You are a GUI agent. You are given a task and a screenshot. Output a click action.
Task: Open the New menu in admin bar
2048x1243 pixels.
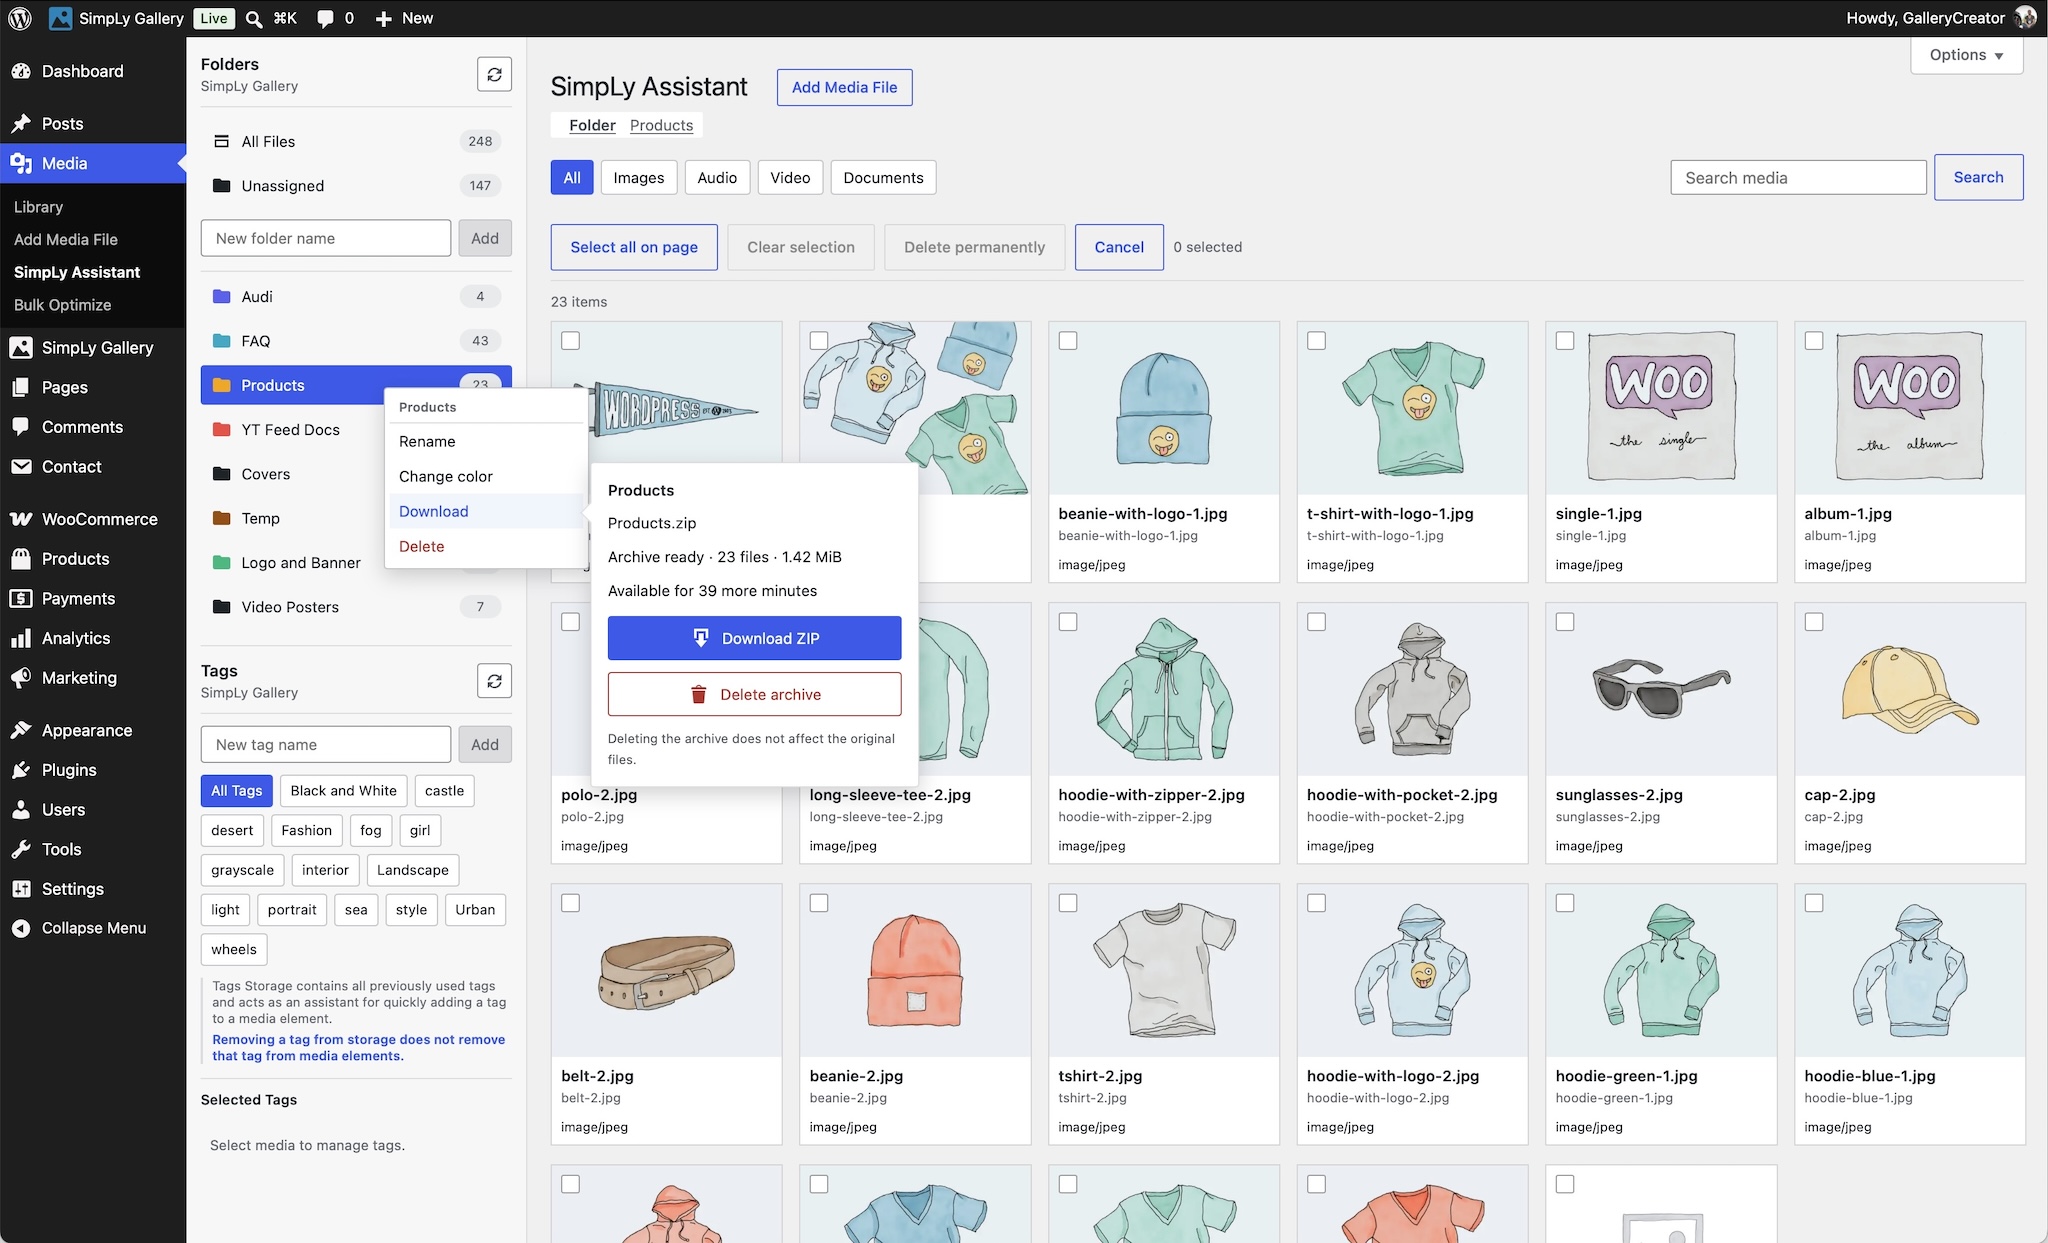[x=404, y=18]
